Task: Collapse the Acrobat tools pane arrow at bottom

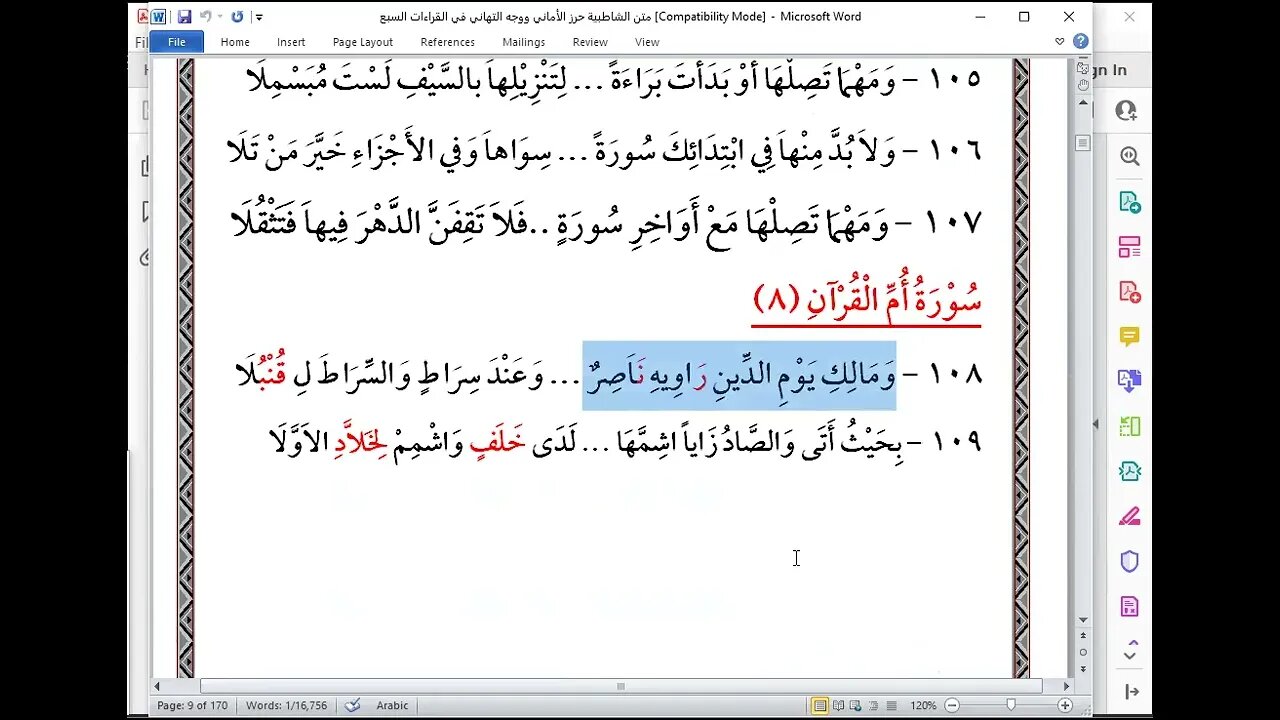Action: (1131, 692)
